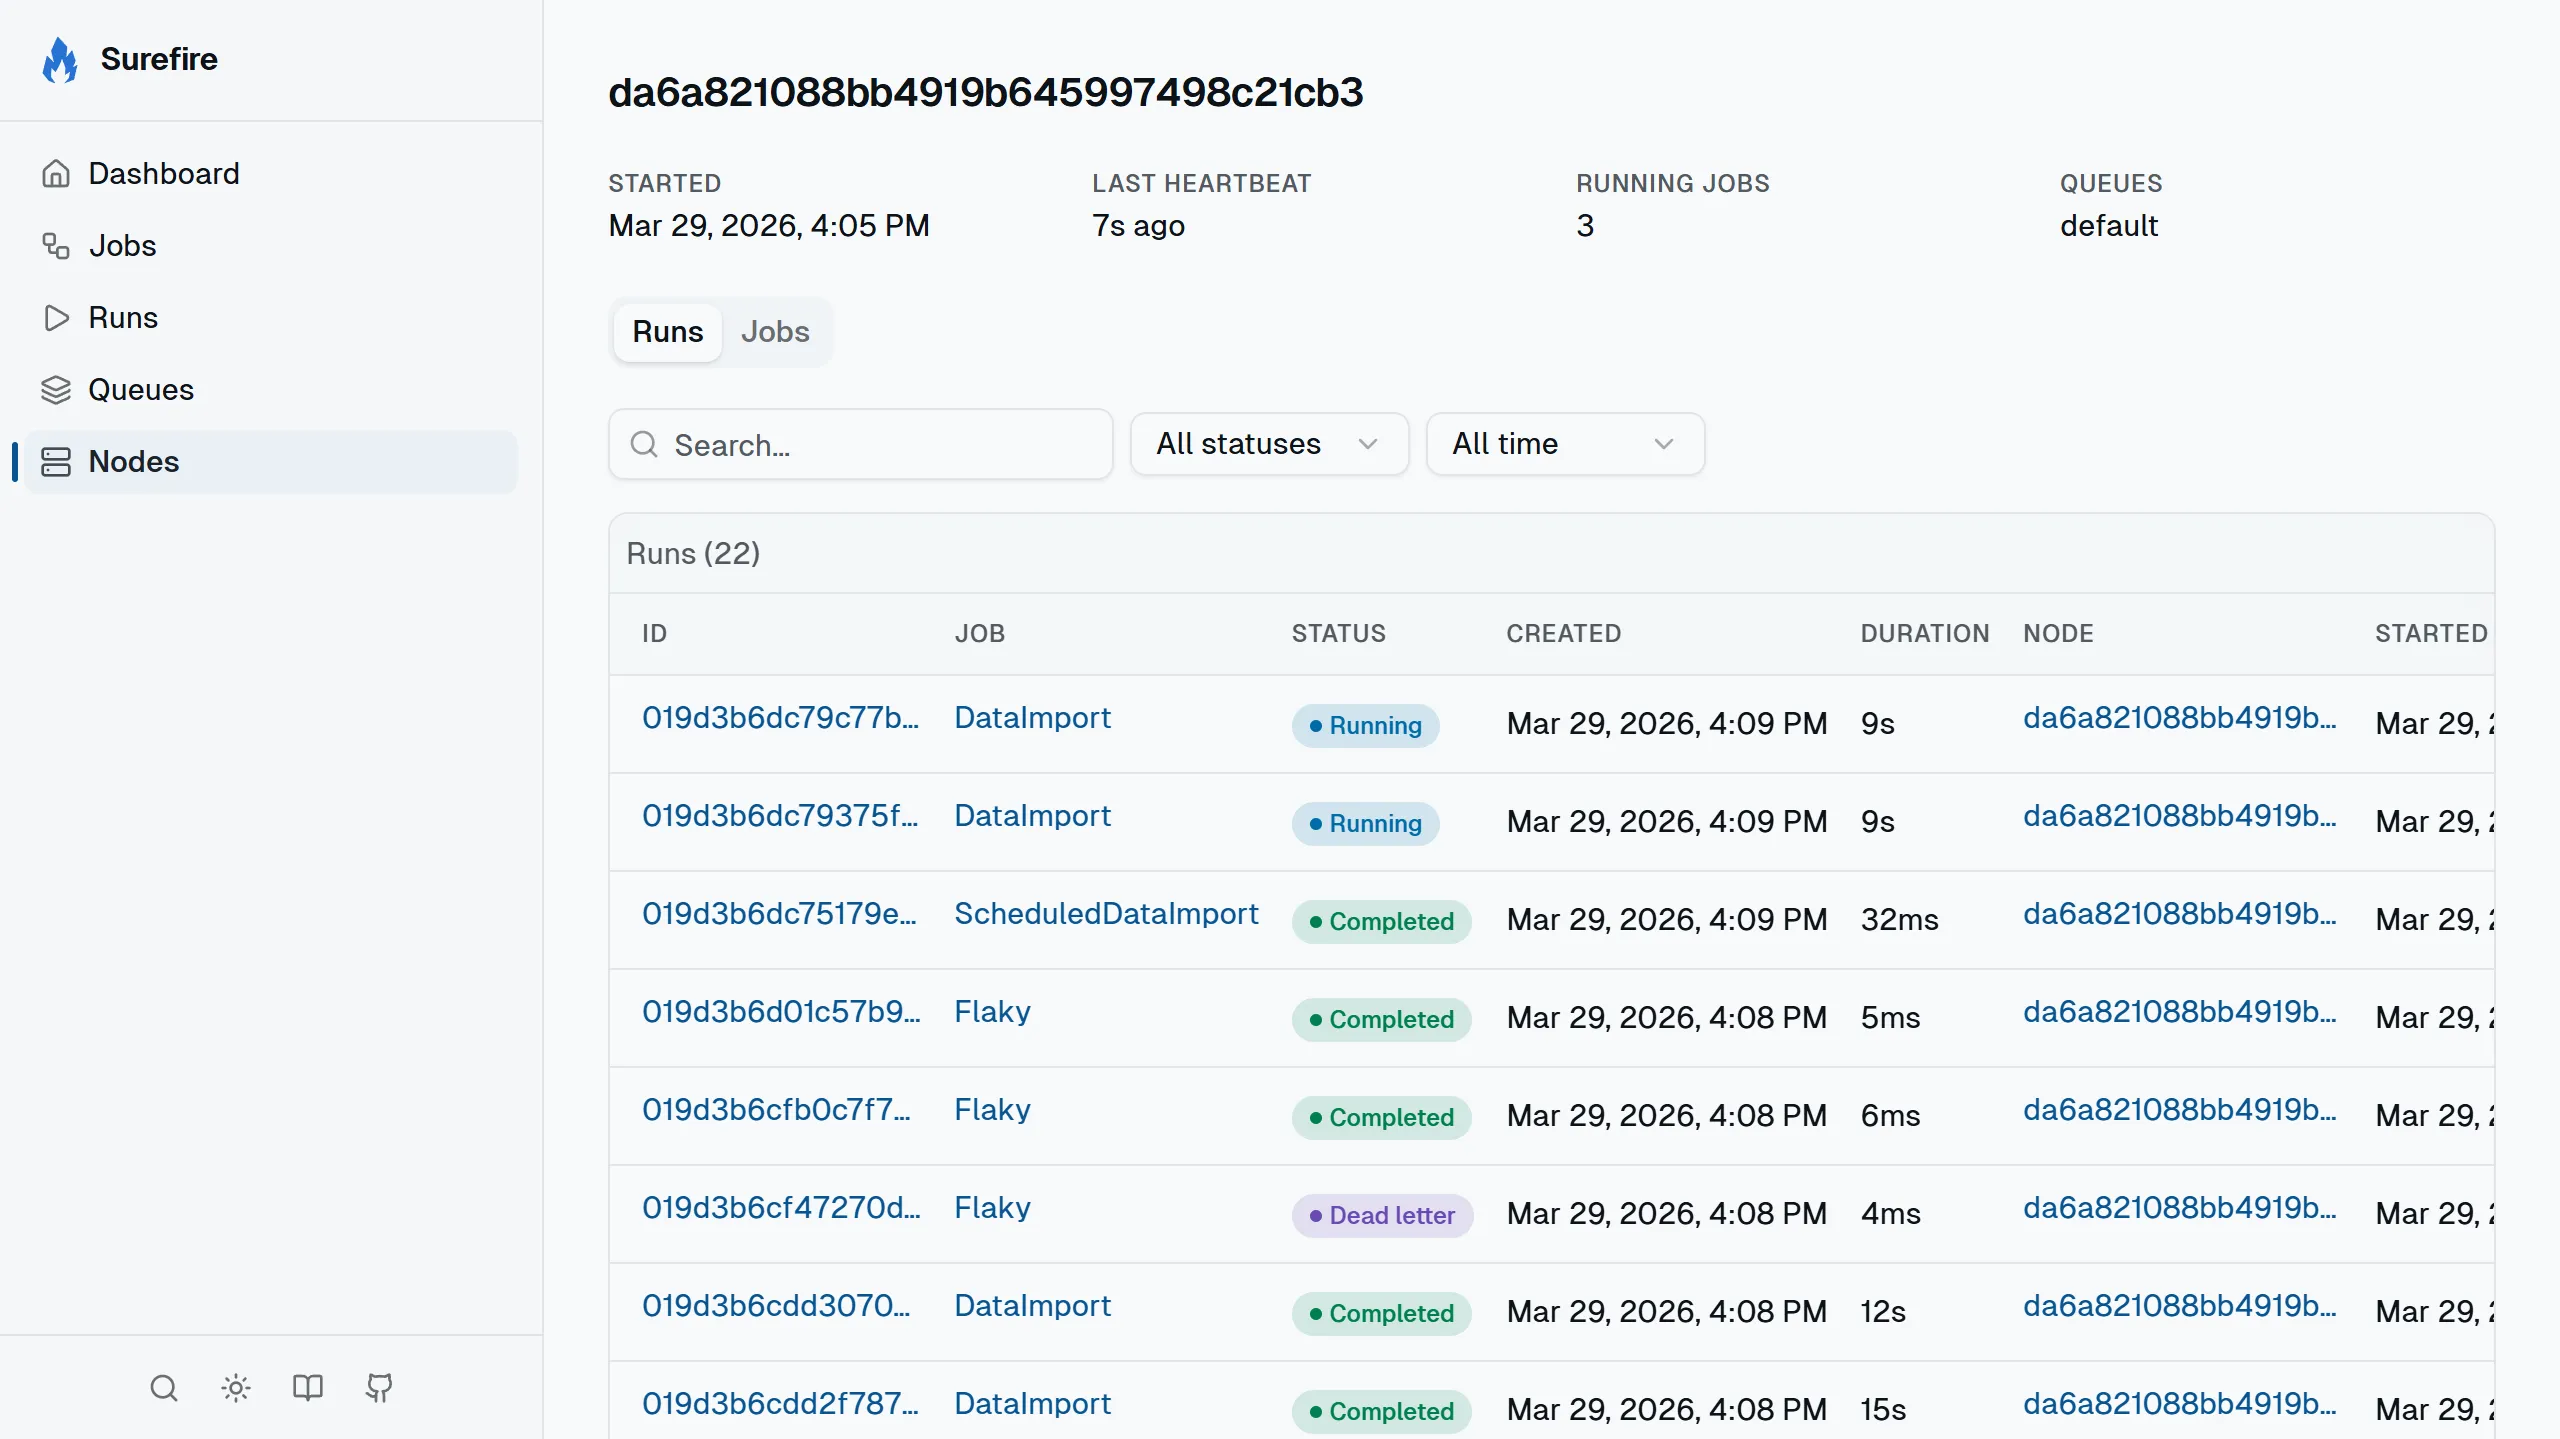Image resolution: width=2560 pixels, height=1439 pixels.
Task: Sort by the Duration column header
Action: tap(1924, 634)
